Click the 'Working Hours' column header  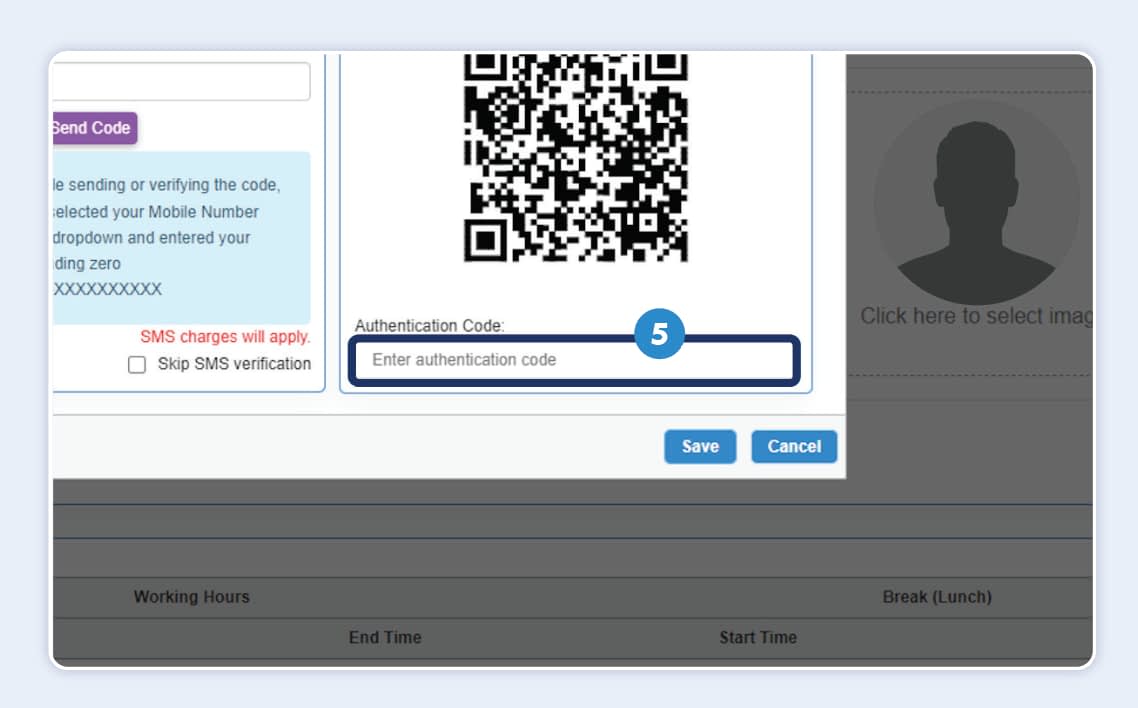192,597
